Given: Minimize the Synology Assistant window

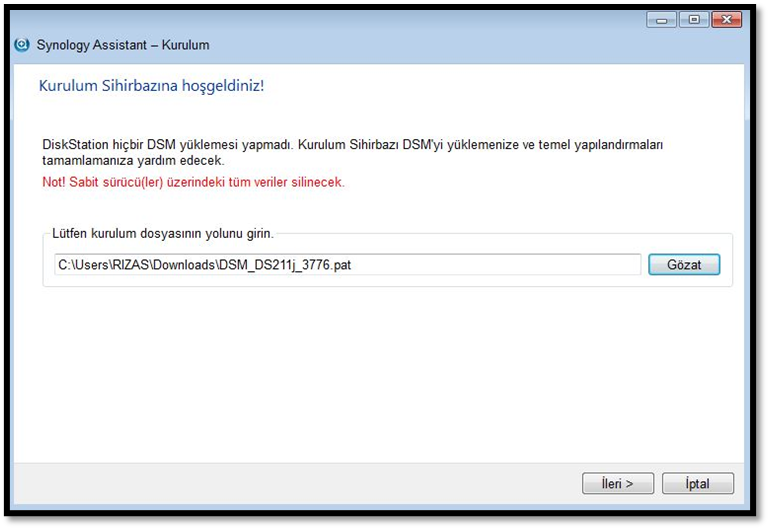Looking at the screenshot, I should 660,19.
